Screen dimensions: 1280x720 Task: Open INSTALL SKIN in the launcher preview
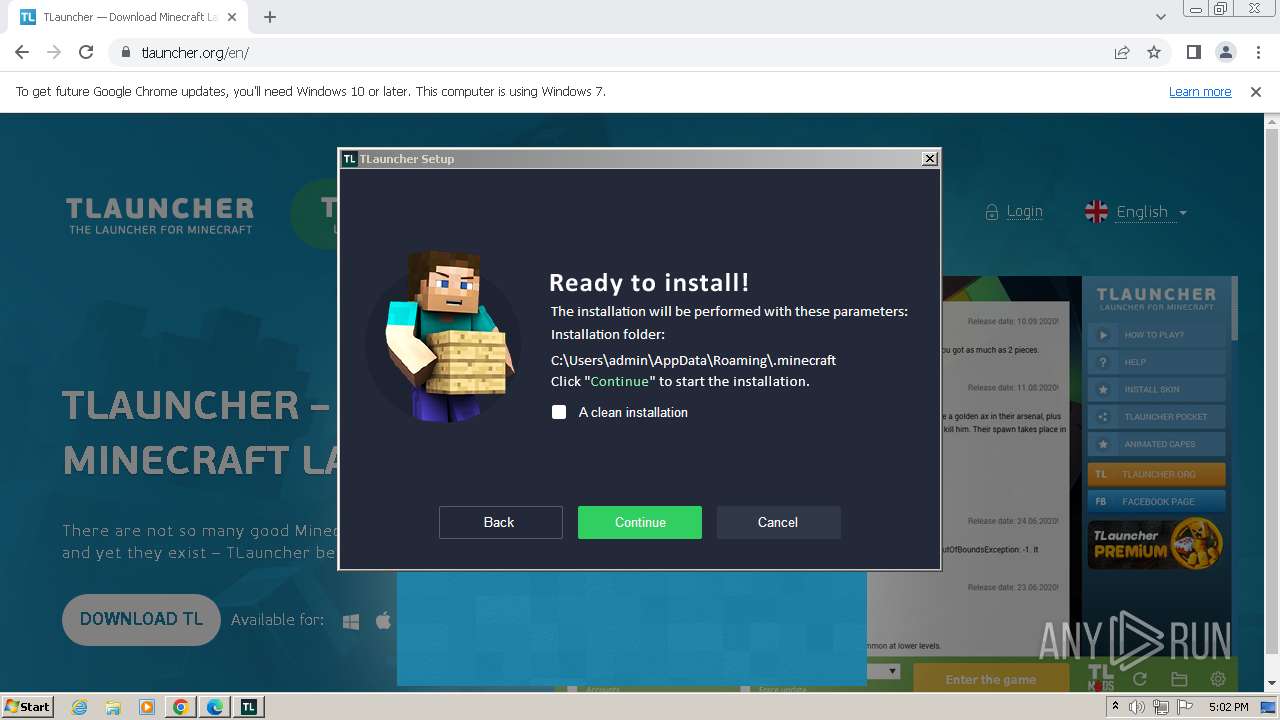click(x=1156, y=389)
